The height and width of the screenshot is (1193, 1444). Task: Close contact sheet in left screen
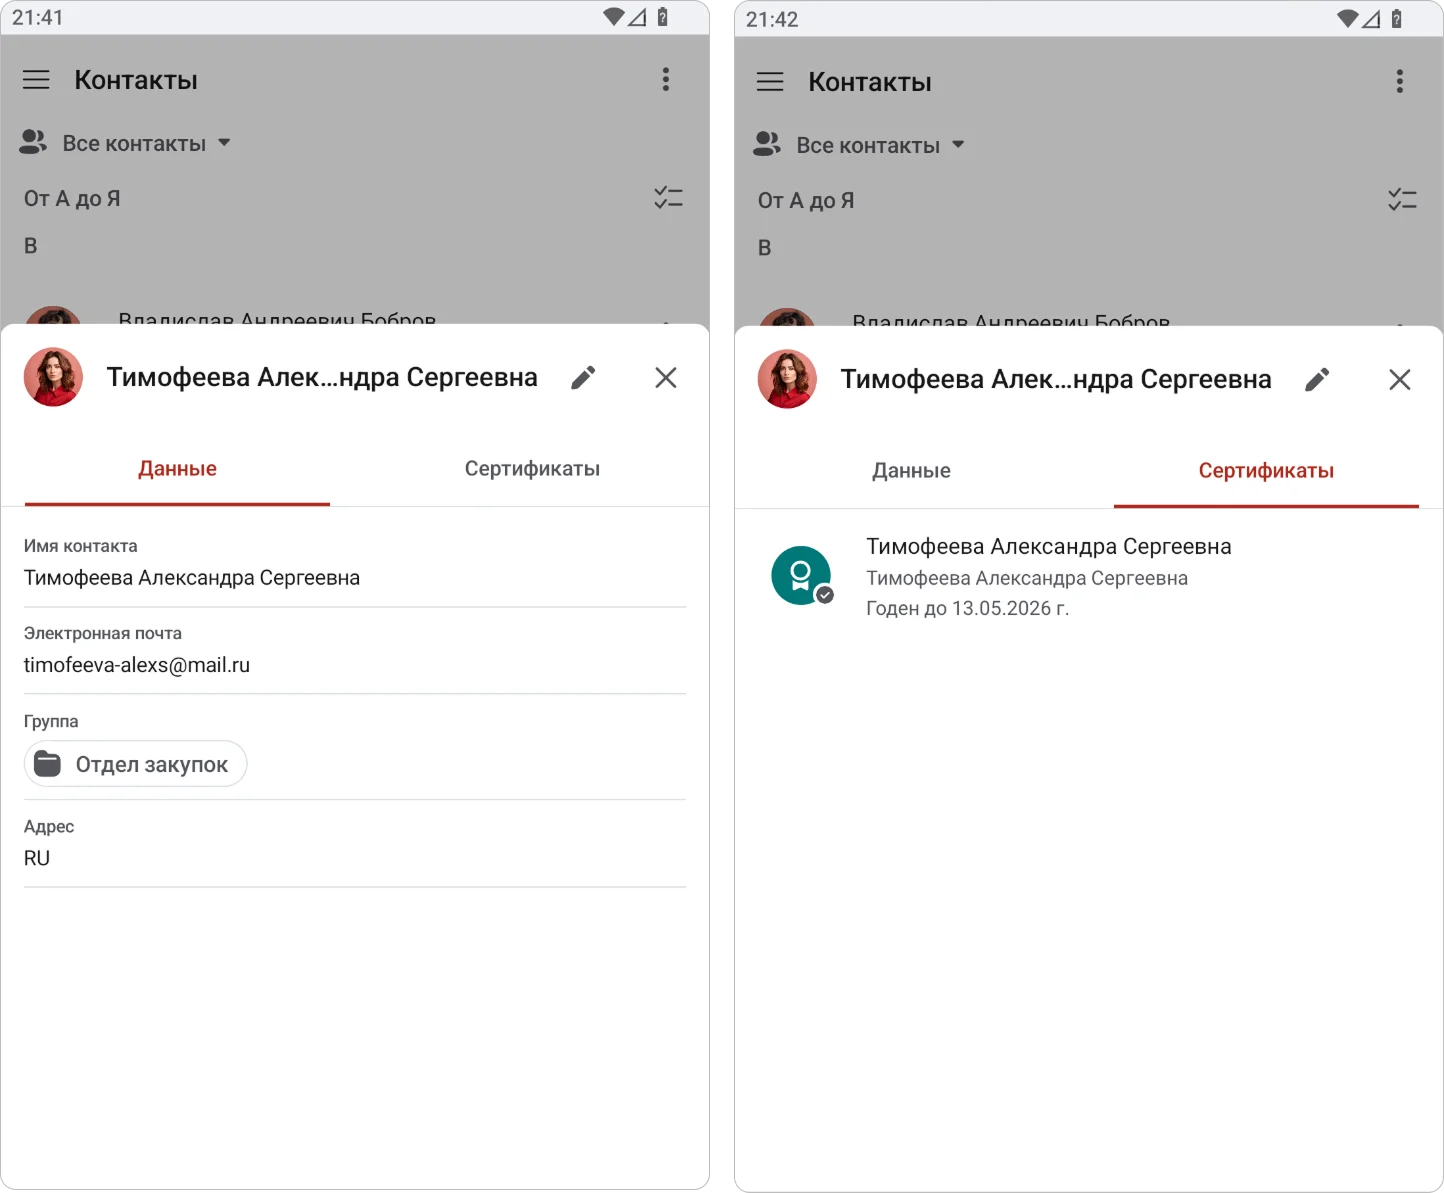pyautogui.click(x=666, y=377)
